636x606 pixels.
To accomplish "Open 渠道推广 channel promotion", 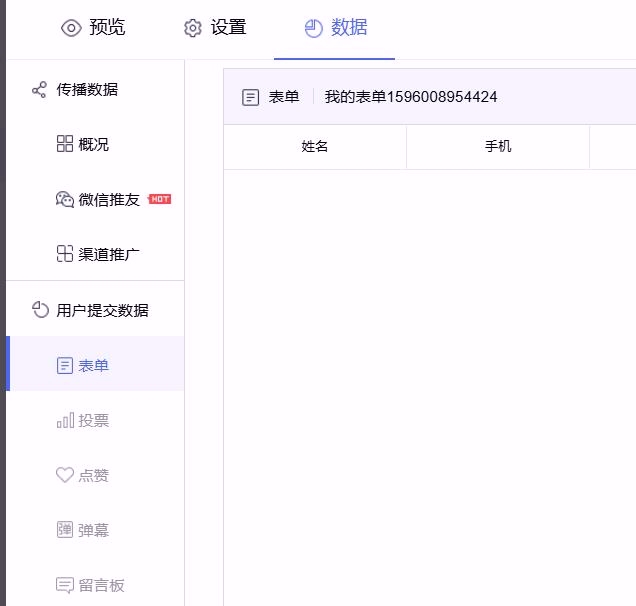I will tap(108, 254).
